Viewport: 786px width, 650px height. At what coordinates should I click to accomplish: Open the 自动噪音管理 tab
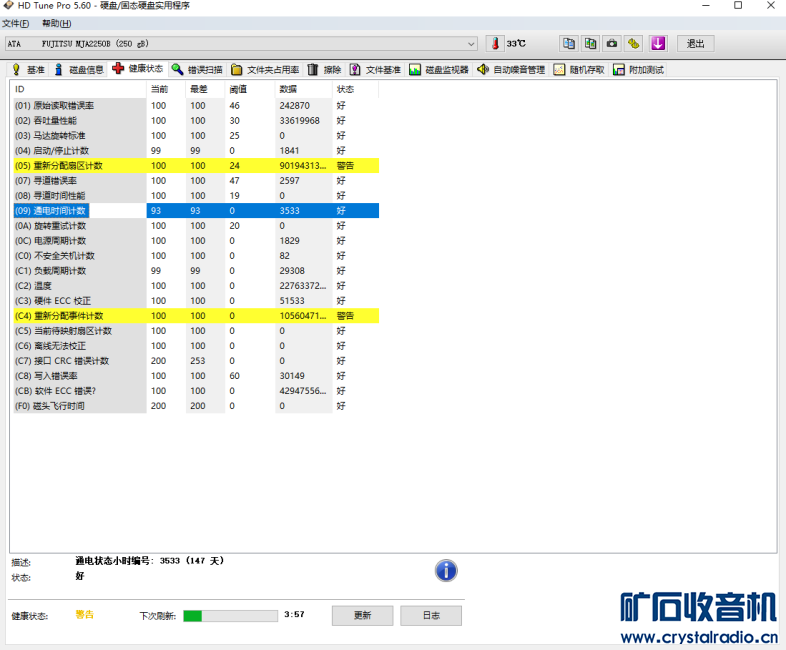[511, 70]
